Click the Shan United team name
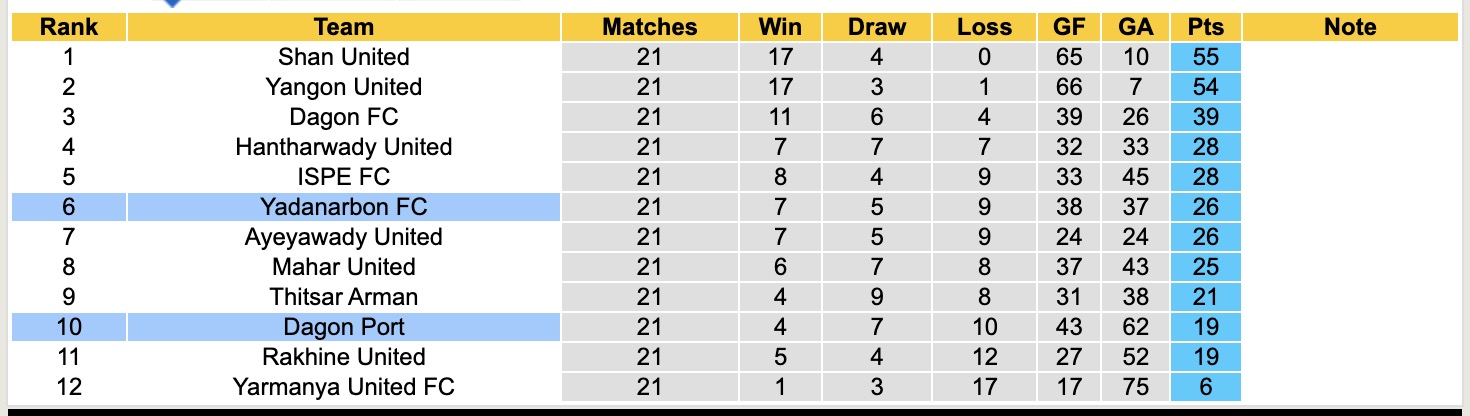 [x=343, y=57]
